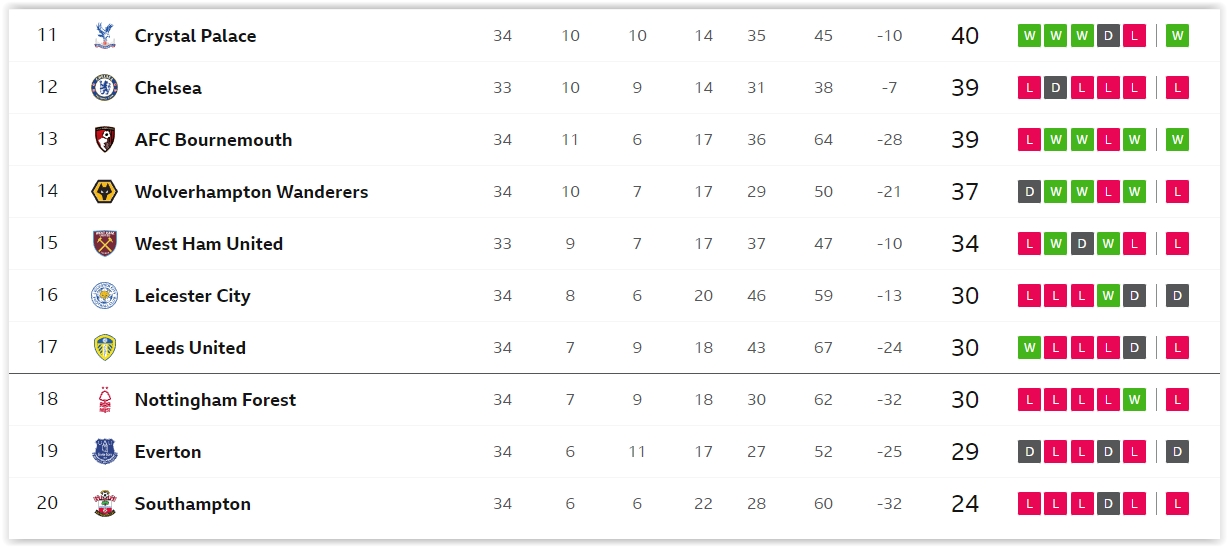Open the Leicester City team link
Screen dimensions: 1228x547
pyautogui.click(x=192, y=296)
